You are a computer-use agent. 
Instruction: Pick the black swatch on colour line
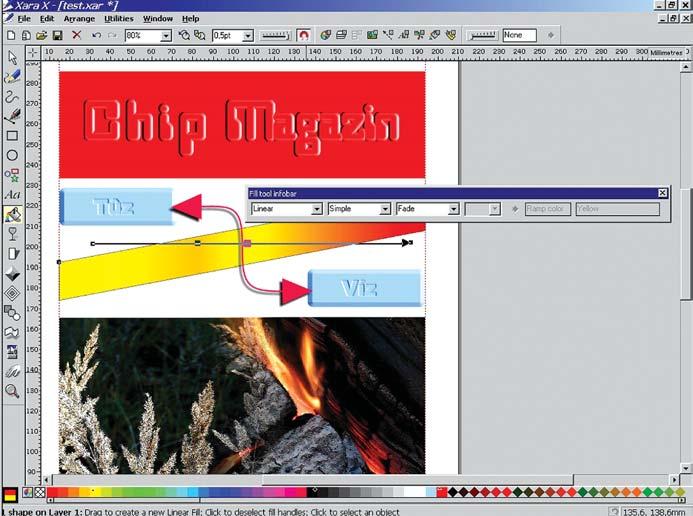[x=312, y=492]
